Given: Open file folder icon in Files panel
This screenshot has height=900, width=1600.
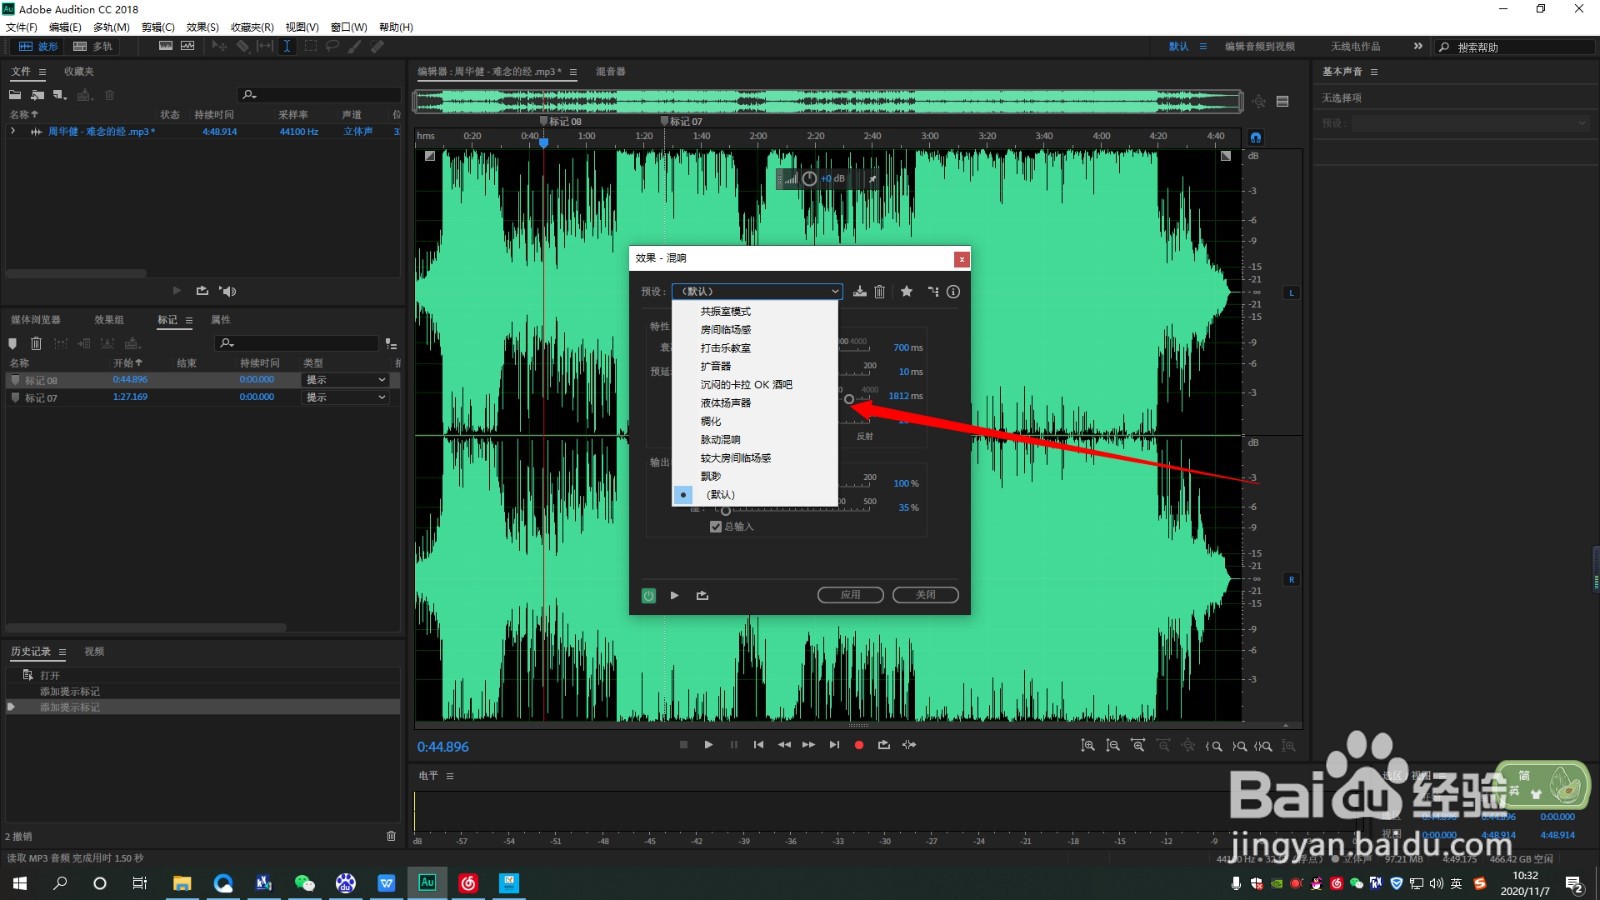Looking at the screenshot, I should pos(15,95).
